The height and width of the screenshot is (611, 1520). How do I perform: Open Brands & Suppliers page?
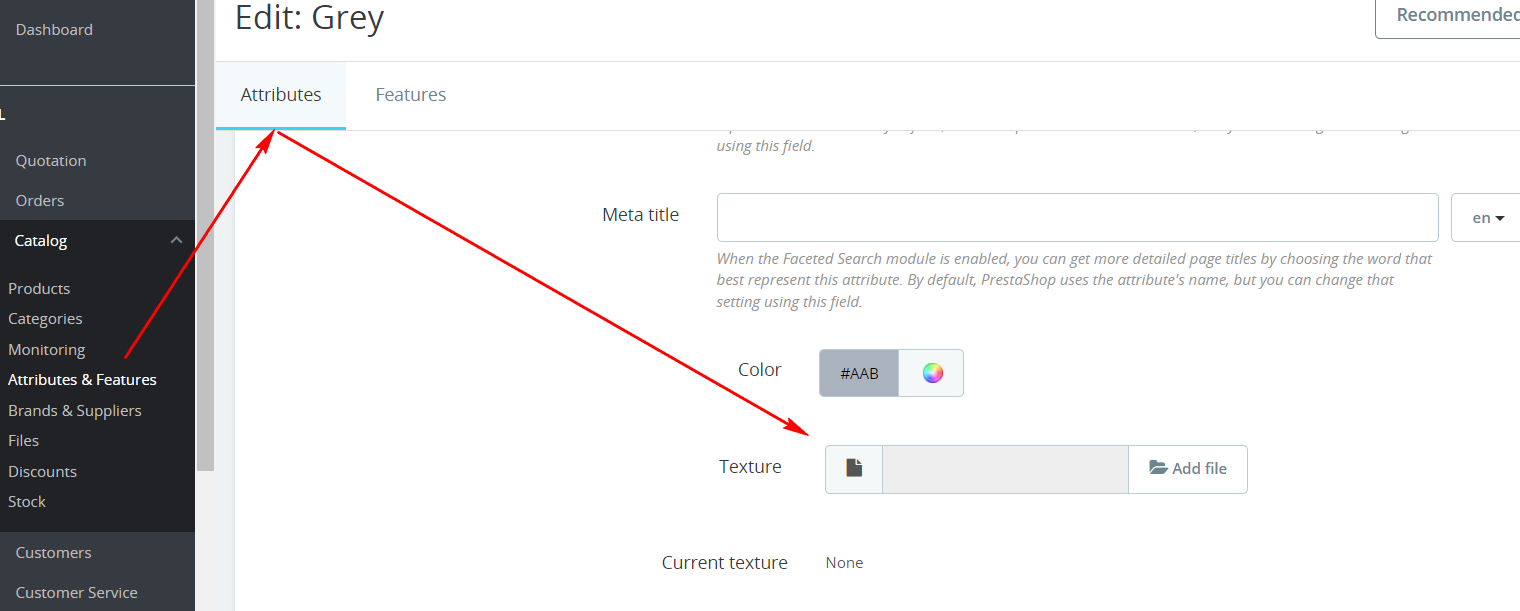74,410
